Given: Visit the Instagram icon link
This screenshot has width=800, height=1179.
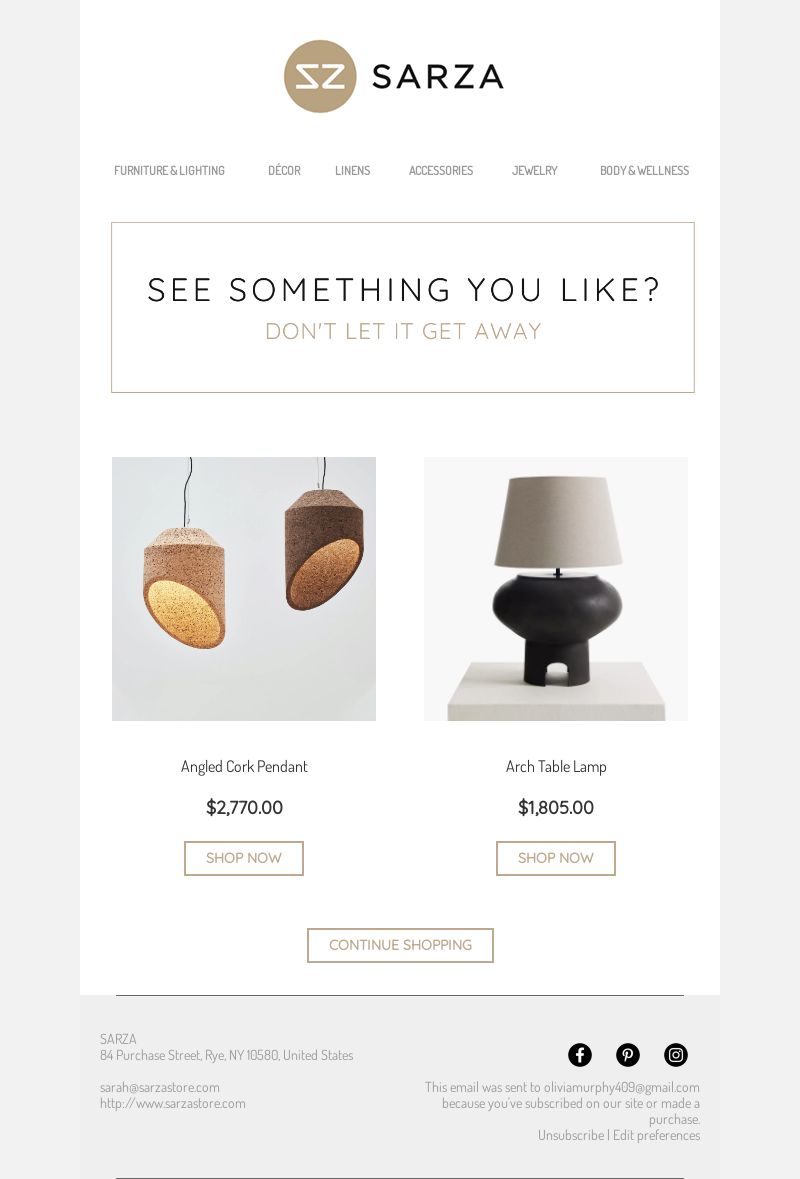Looking at the screenshot, I should [x=676, y=1055].
